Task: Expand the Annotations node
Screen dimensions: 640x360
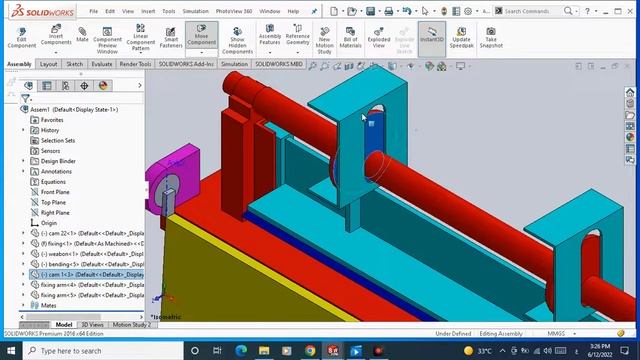Action: [x=23, y=171]
